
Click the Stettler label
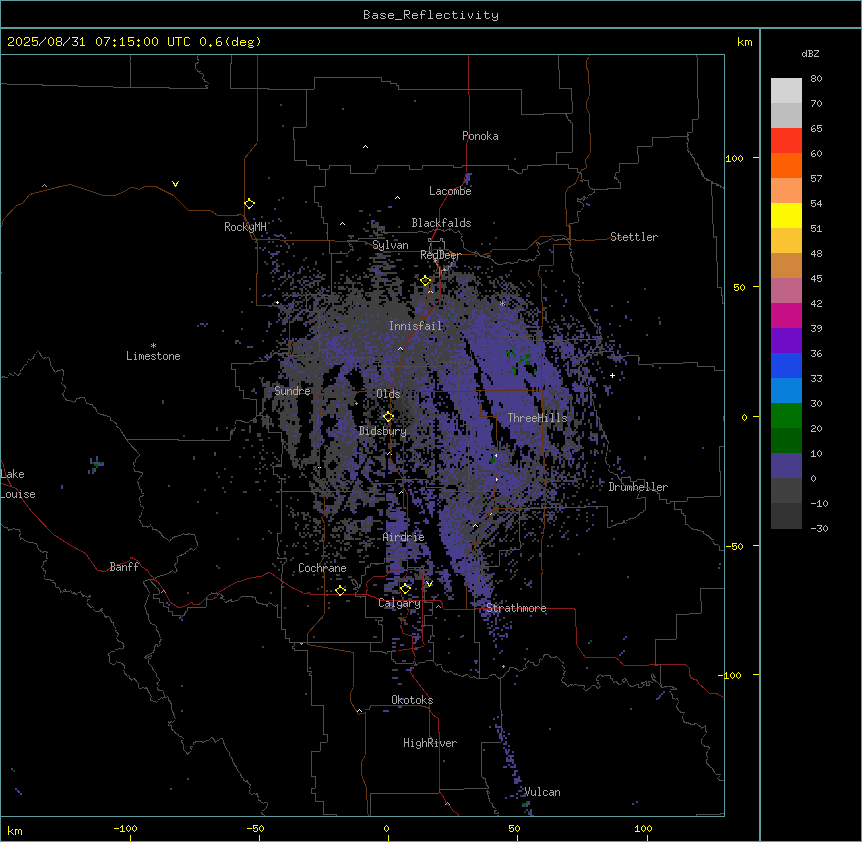point(634,237)
